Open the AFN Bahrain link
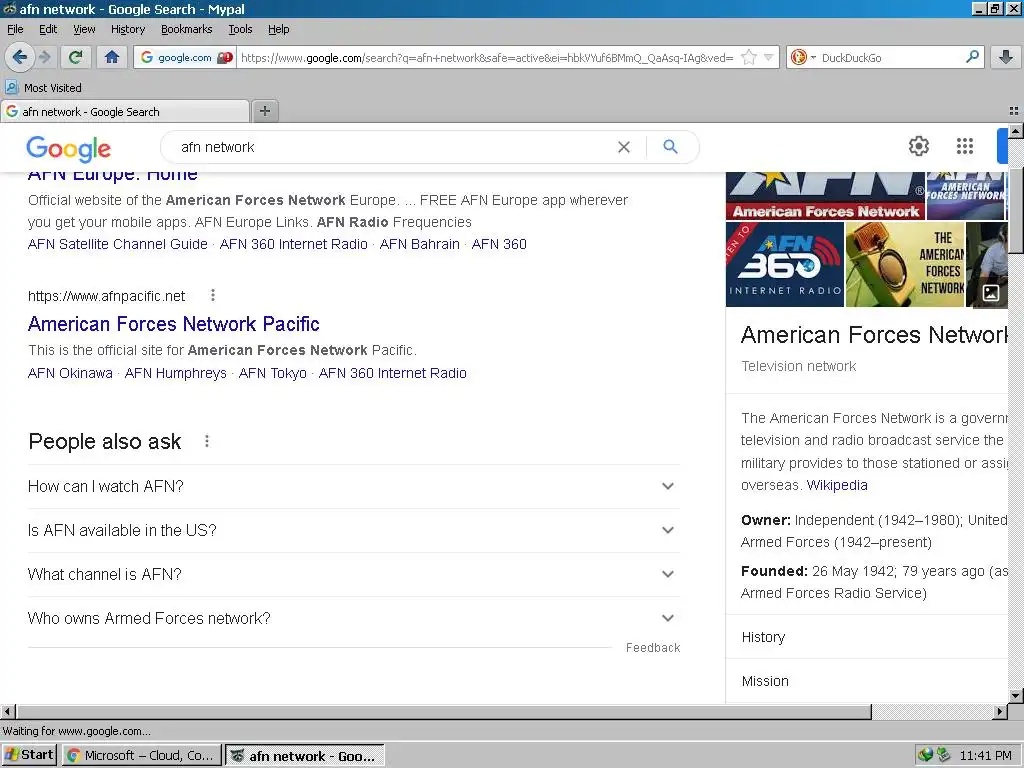The width and height of the screenshot is (1024, 768). 419,244
